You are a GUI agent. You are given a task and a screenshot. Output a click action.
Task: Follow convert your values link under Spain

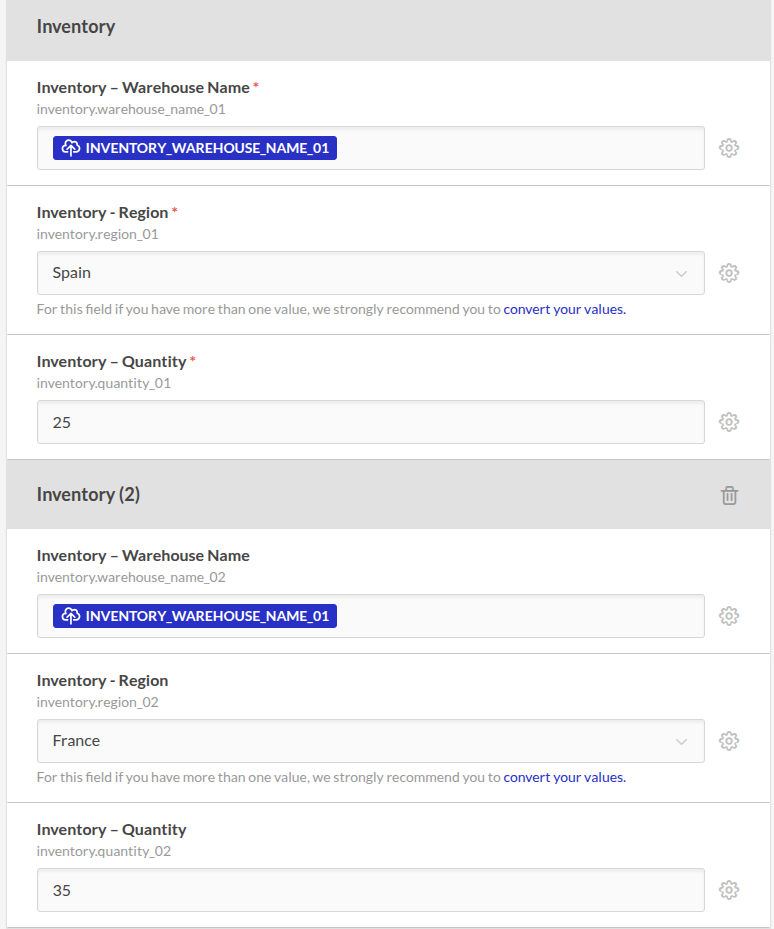click(x=564, y=309)
